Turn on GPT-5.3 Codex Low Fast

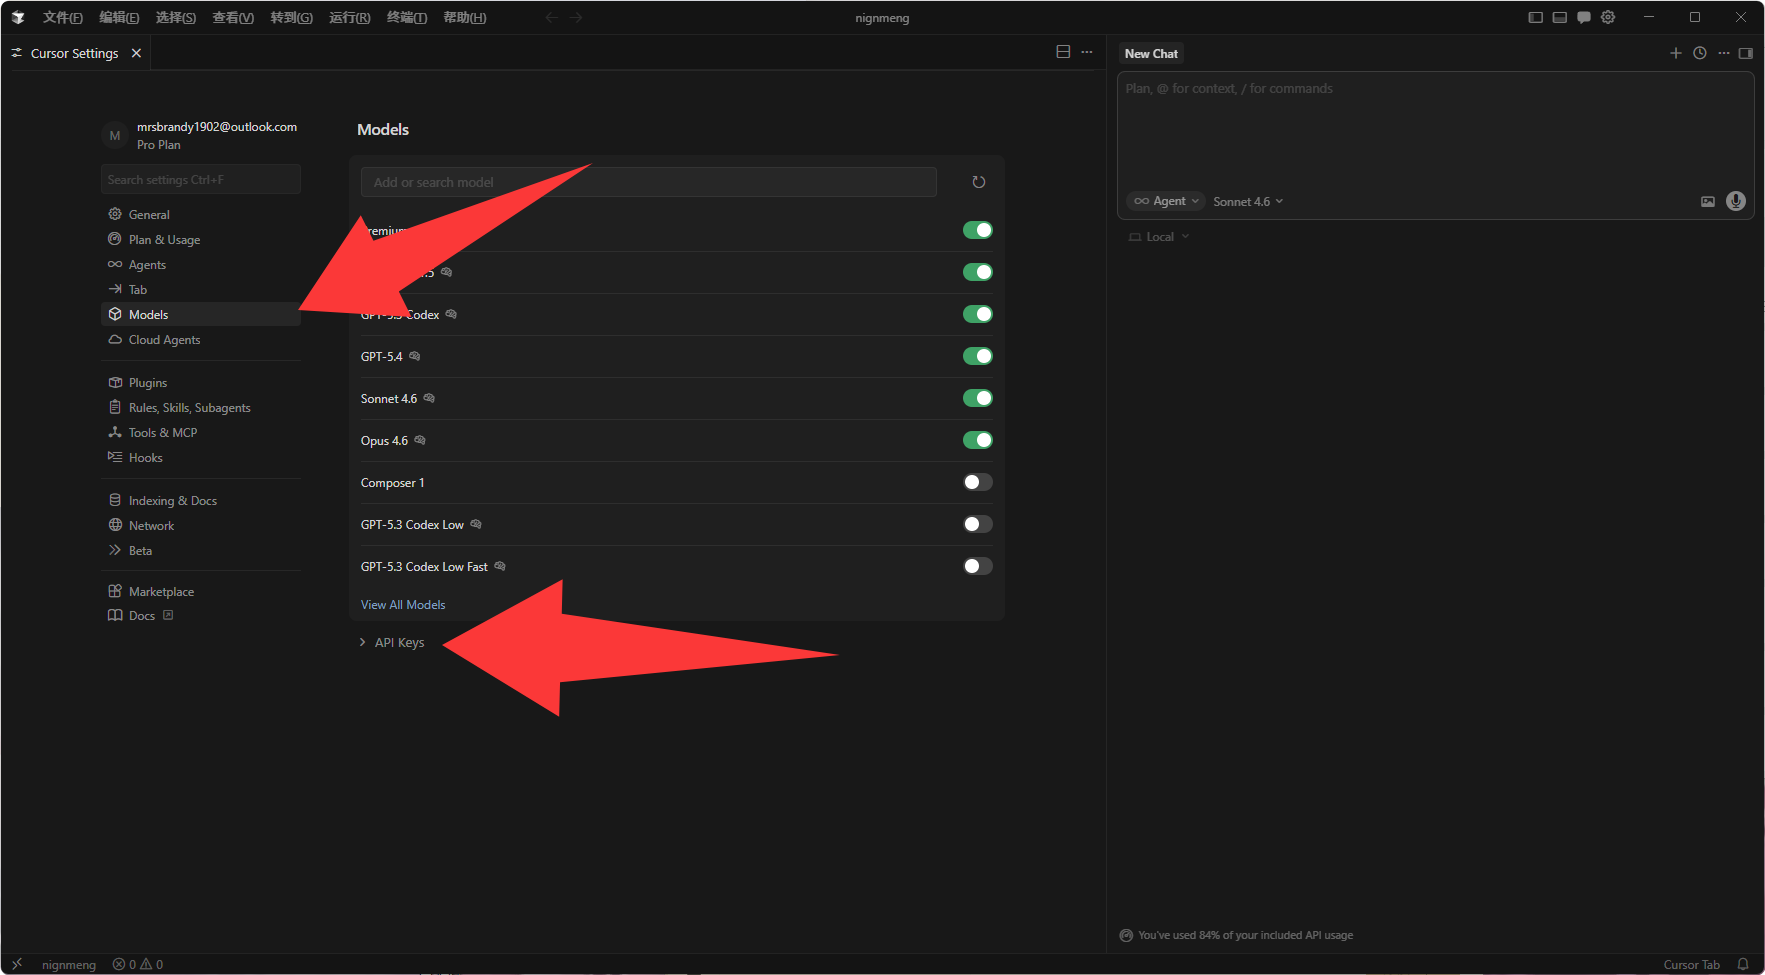(x=977, y=566)
